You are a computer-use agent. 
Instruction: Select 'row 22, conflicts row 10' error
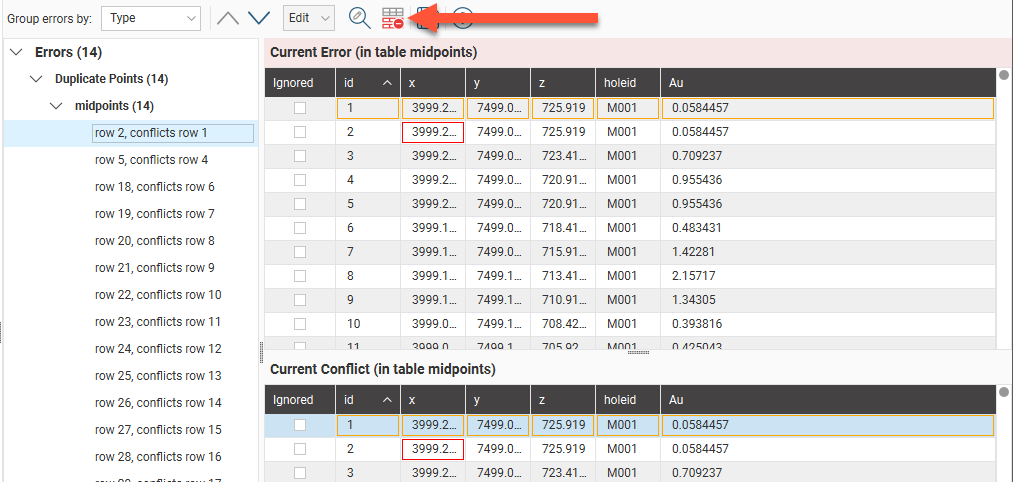click(x=158, y=295)
